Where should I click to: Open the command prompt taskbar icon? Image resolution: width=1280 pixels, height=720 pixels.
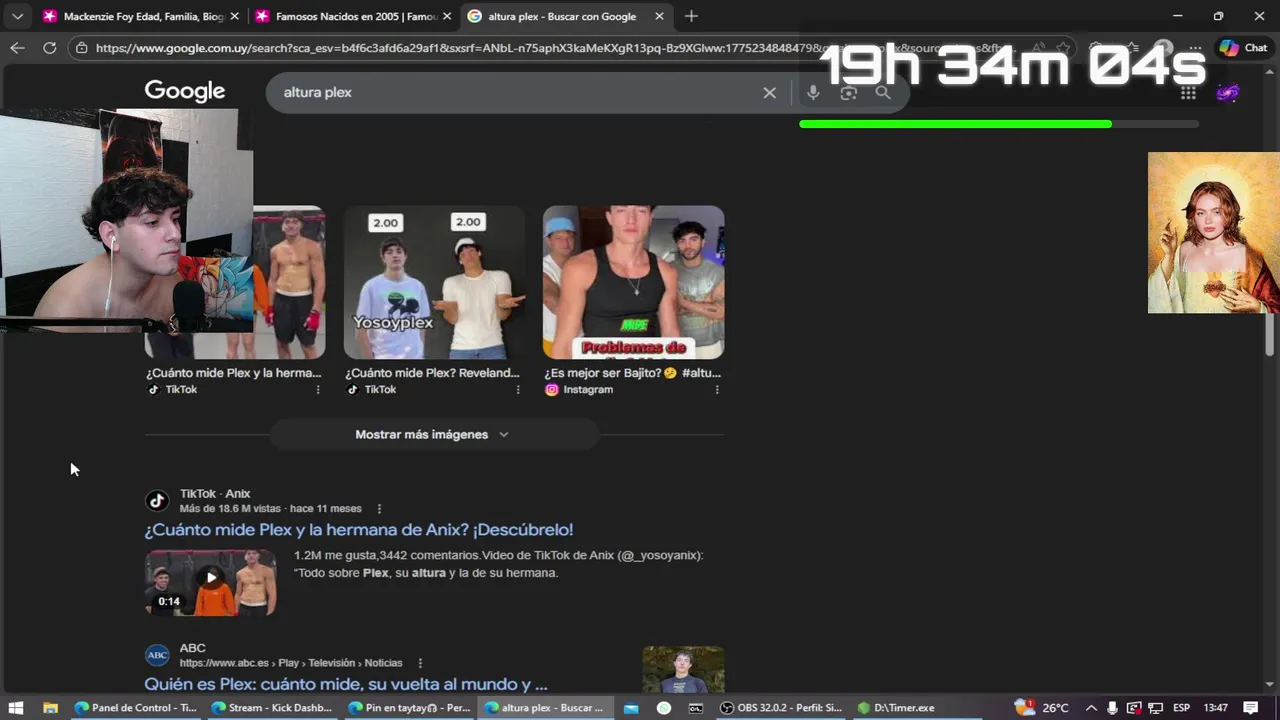point(695,707)
